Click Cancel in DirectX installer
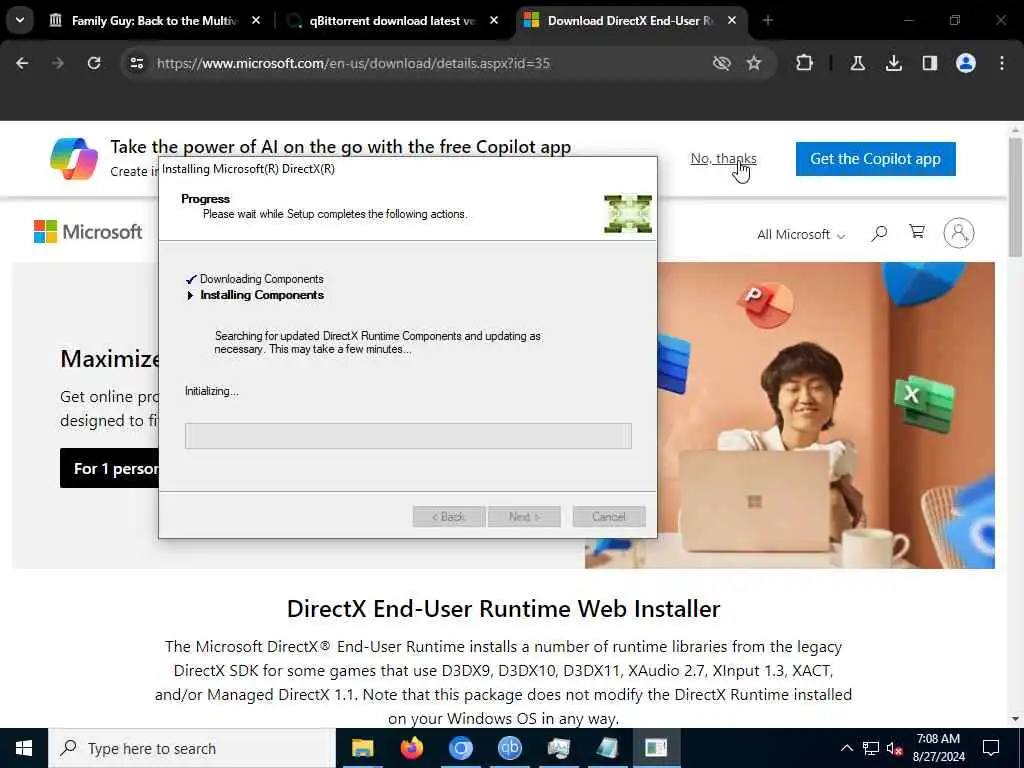 pos(609,517)
